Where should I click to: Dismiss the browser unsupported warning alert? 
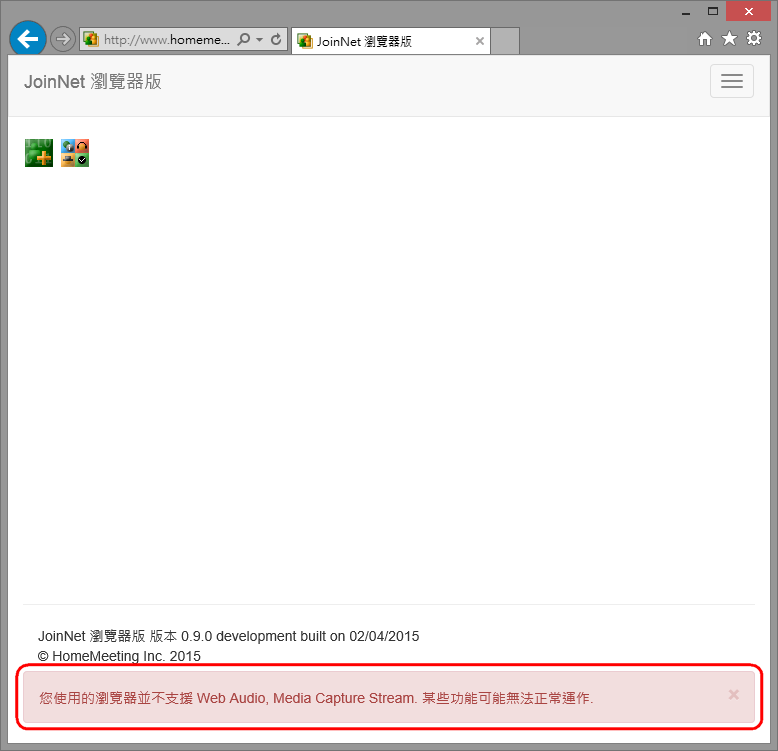[733, 695]
